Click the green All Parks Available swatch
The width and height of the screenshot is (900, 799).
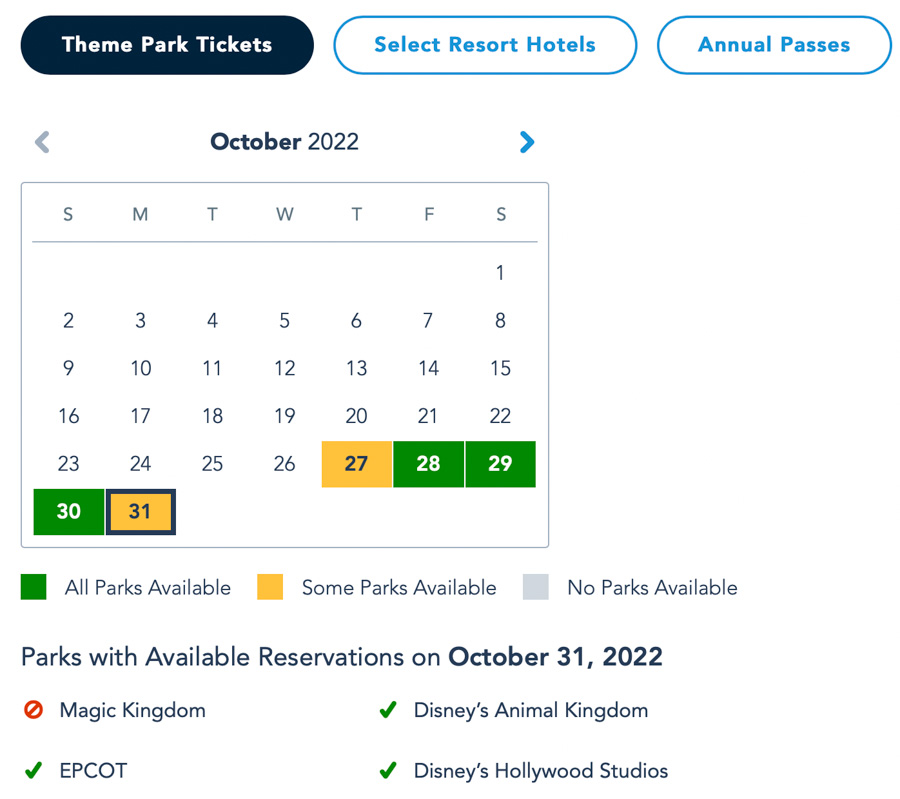coord(34,587)
